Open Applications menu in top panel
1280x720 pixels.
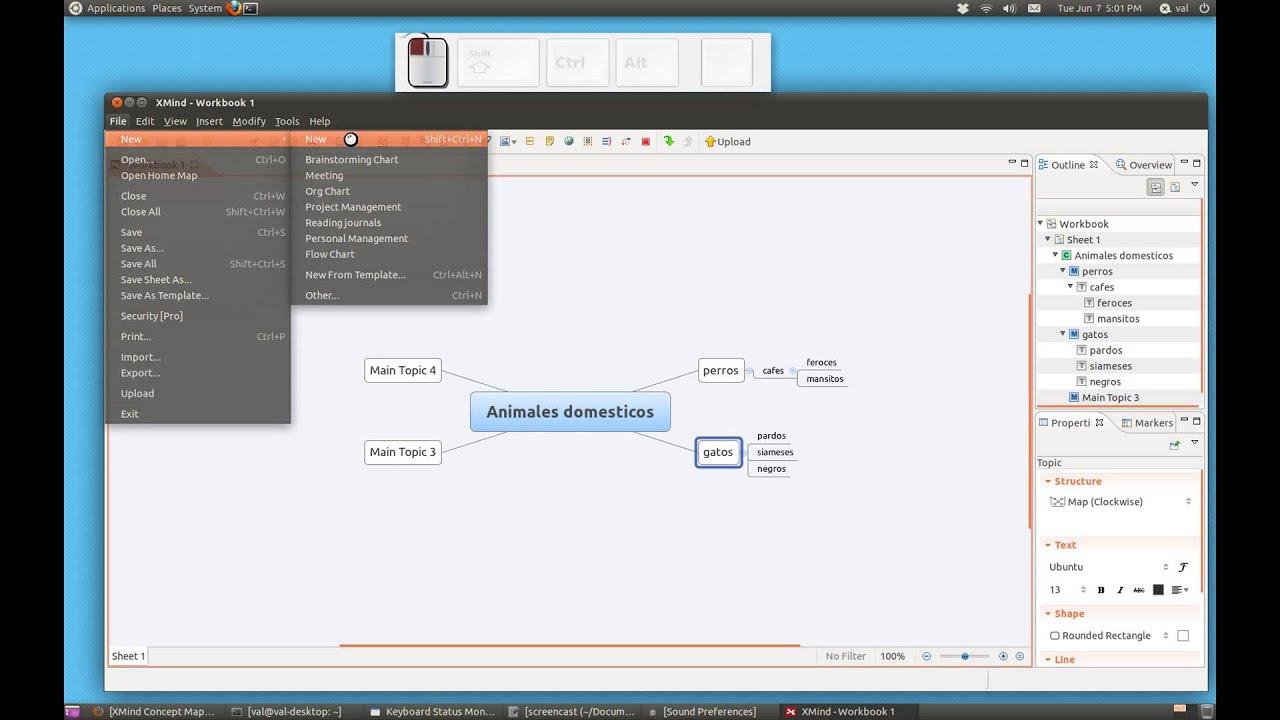pyautogui.click(x=116, y=8)
